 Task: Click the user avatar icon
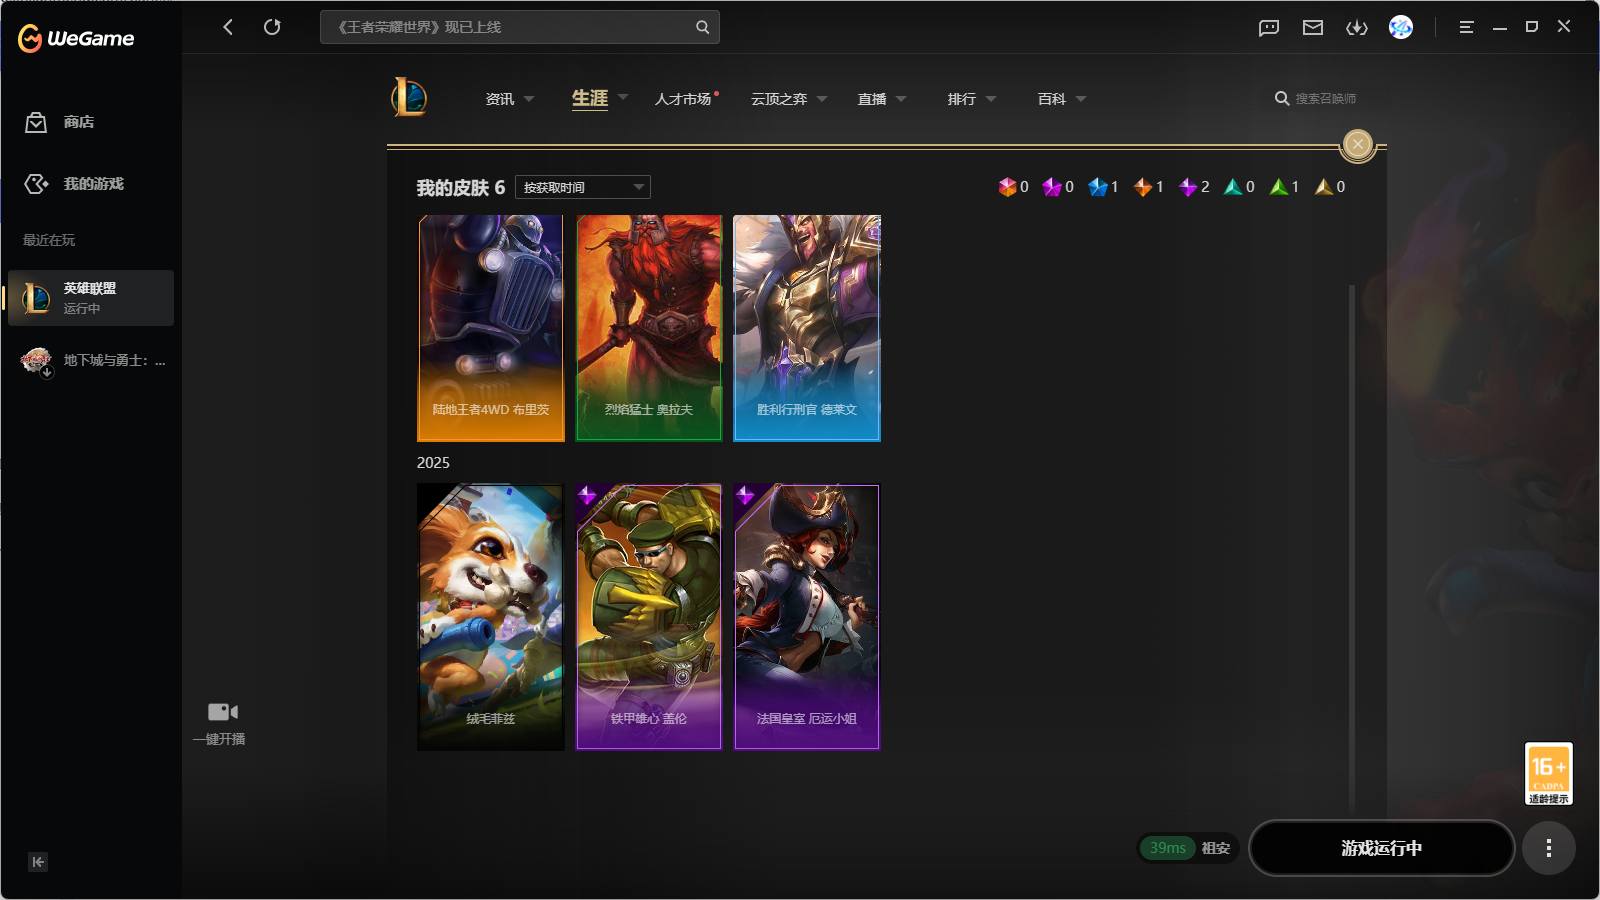click(x=1401, y=27)
